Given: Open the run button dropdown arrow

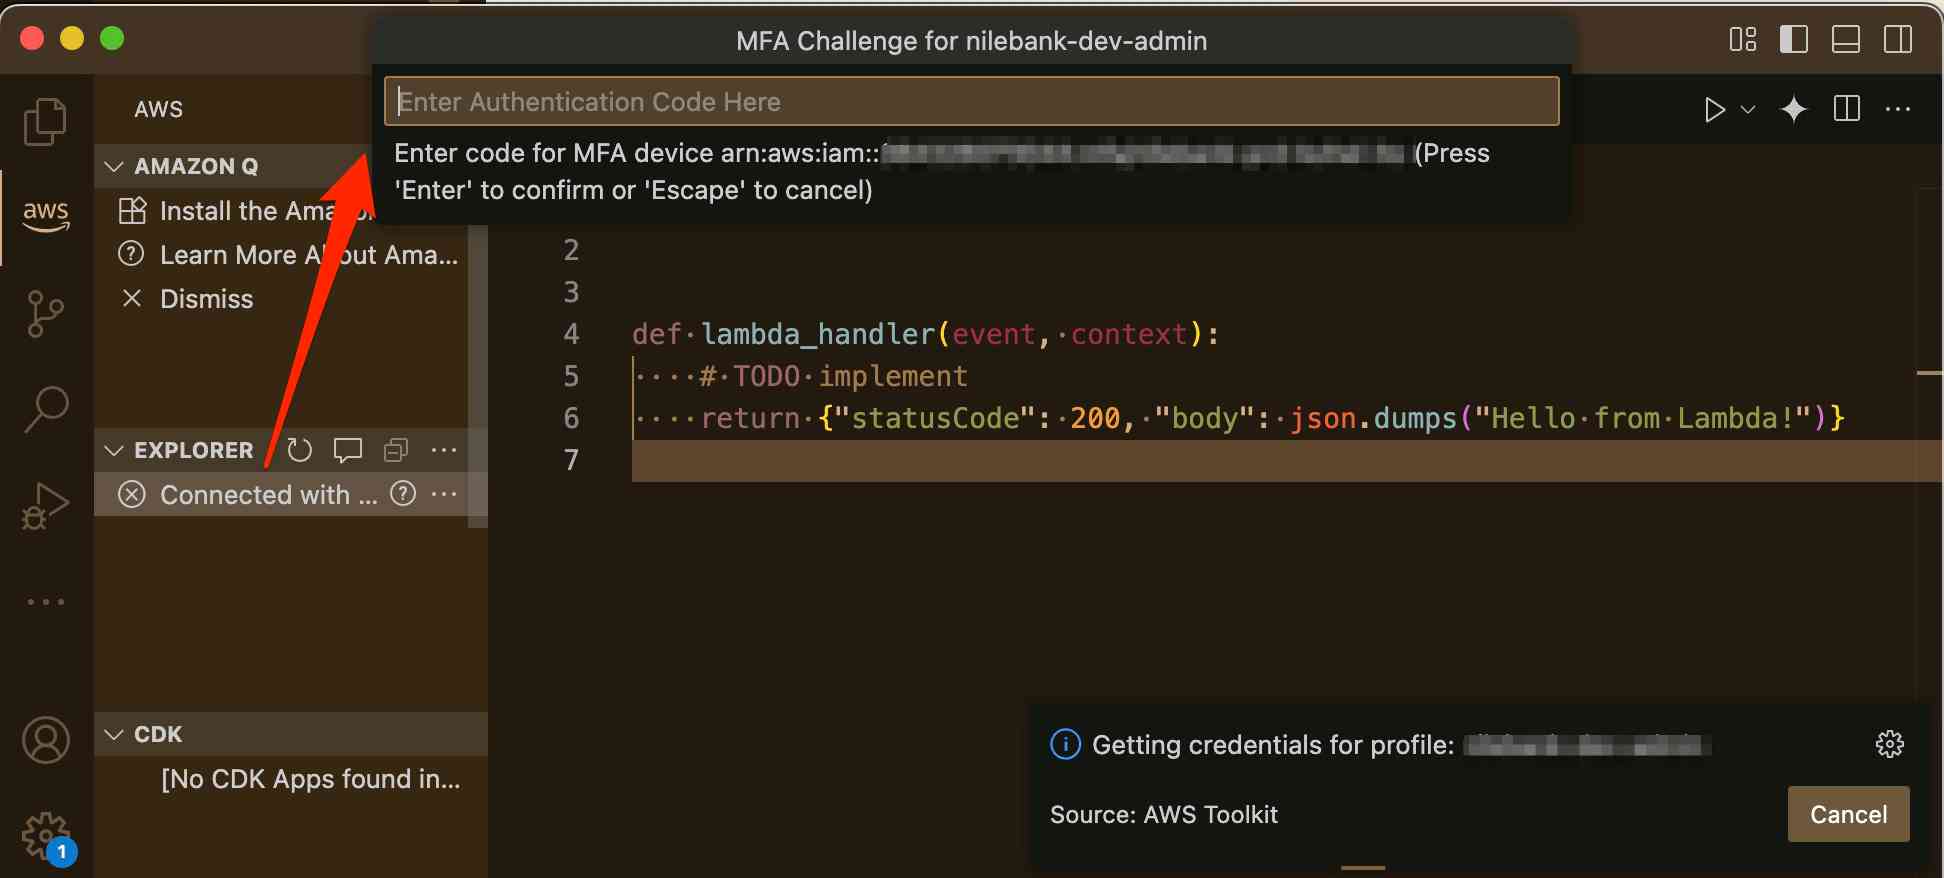Looking at the screenshot, I should pos(1748,110).
